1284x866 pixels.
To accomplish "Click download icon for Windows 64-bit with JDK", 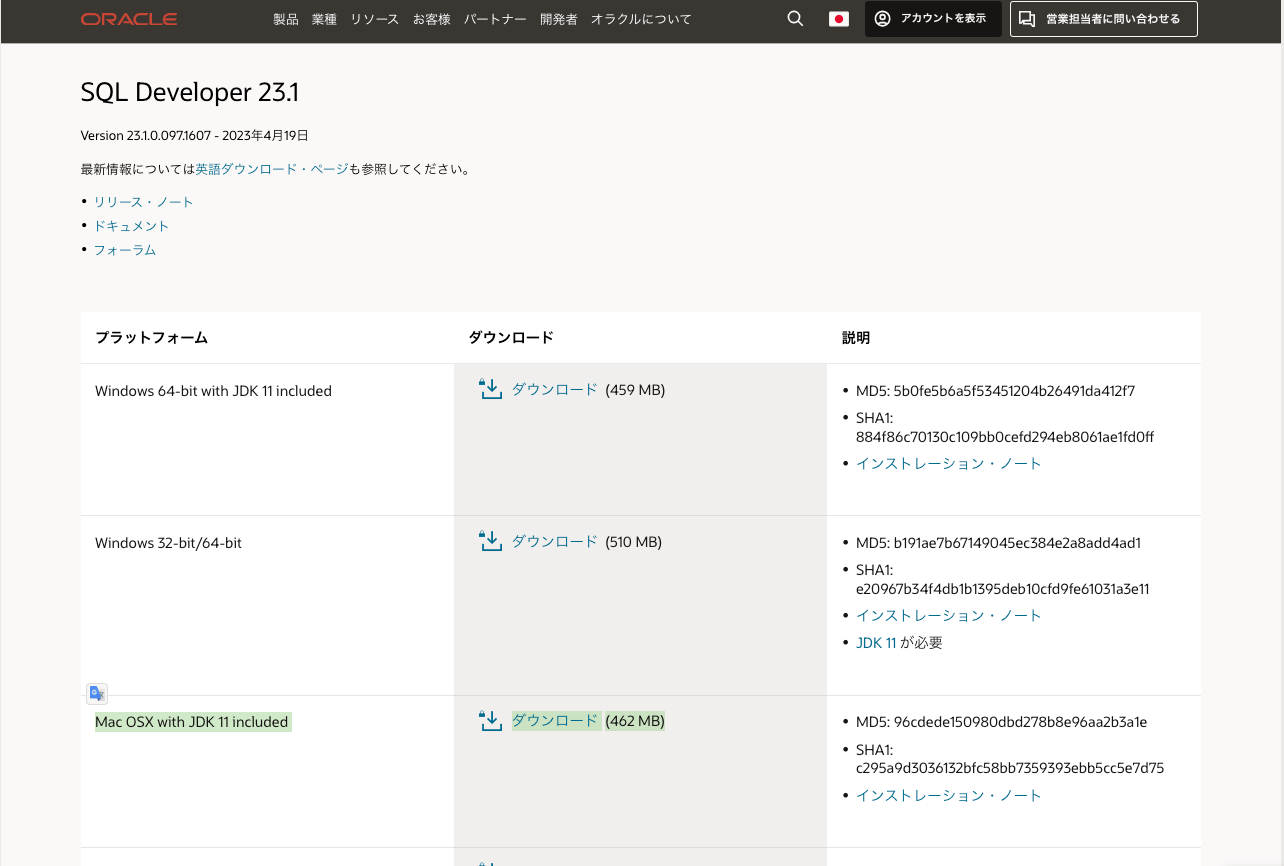I will 490,389.
